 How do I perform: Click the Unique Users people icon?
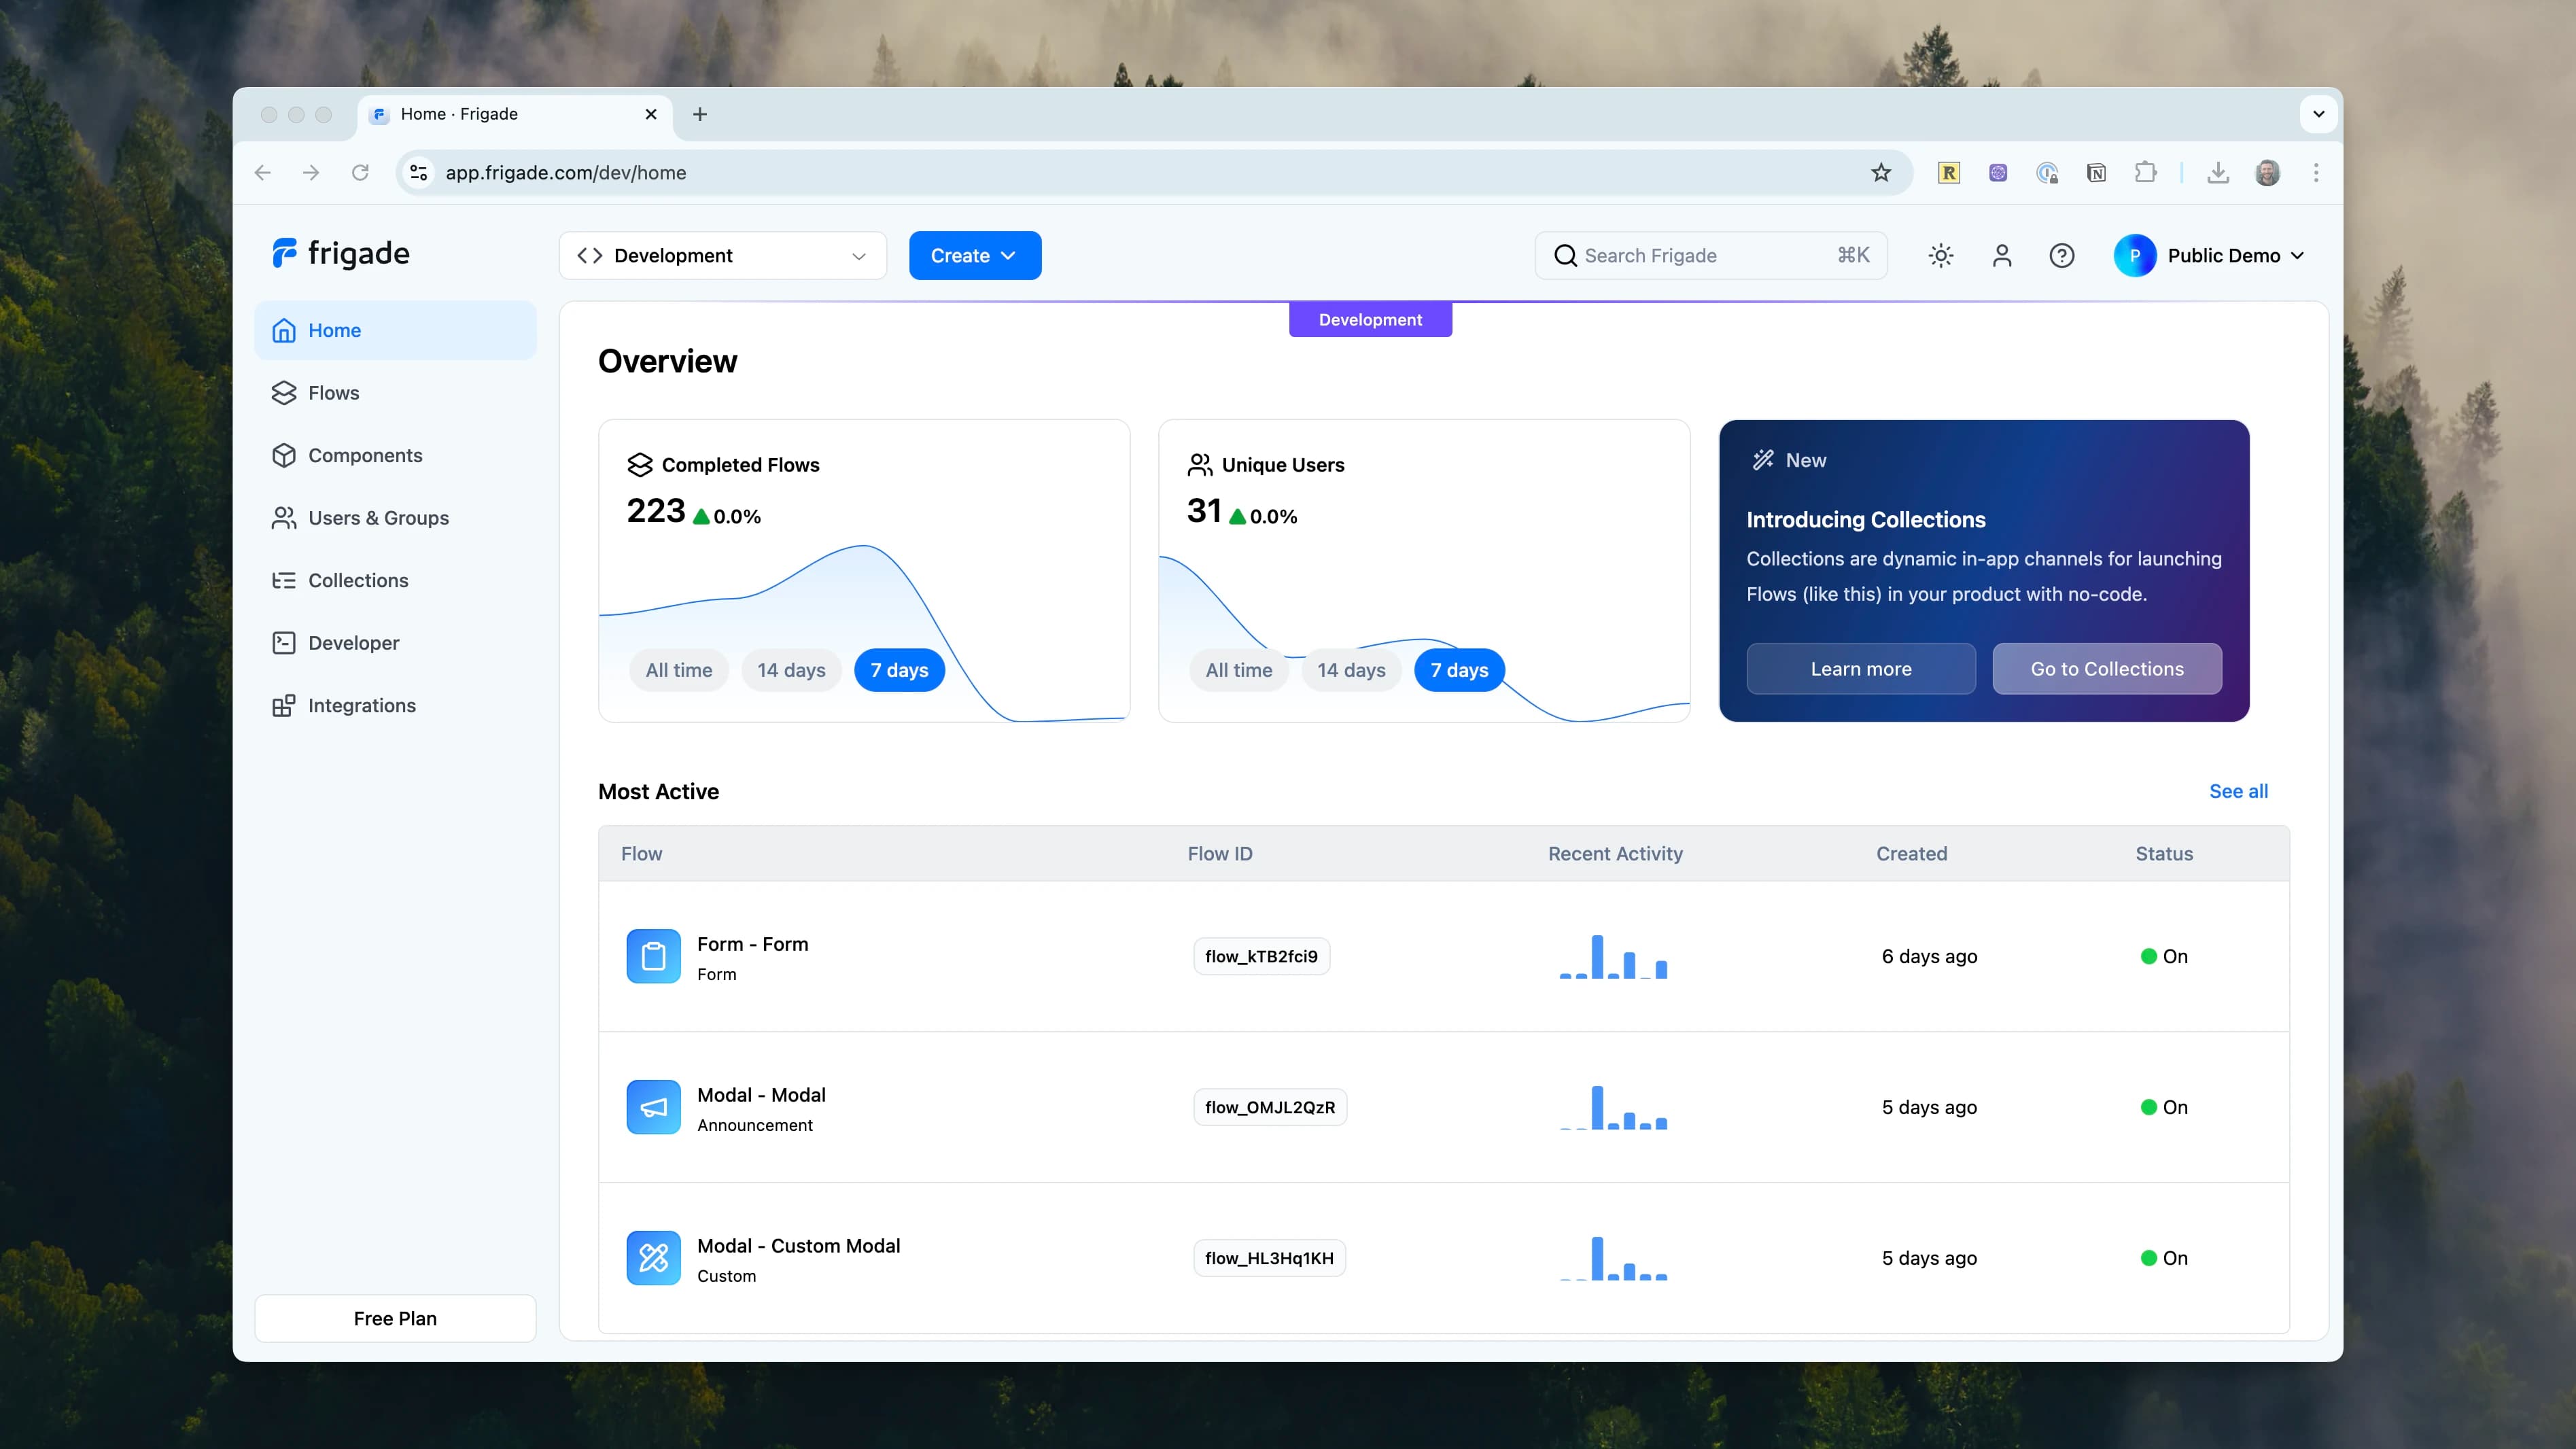1200,465
